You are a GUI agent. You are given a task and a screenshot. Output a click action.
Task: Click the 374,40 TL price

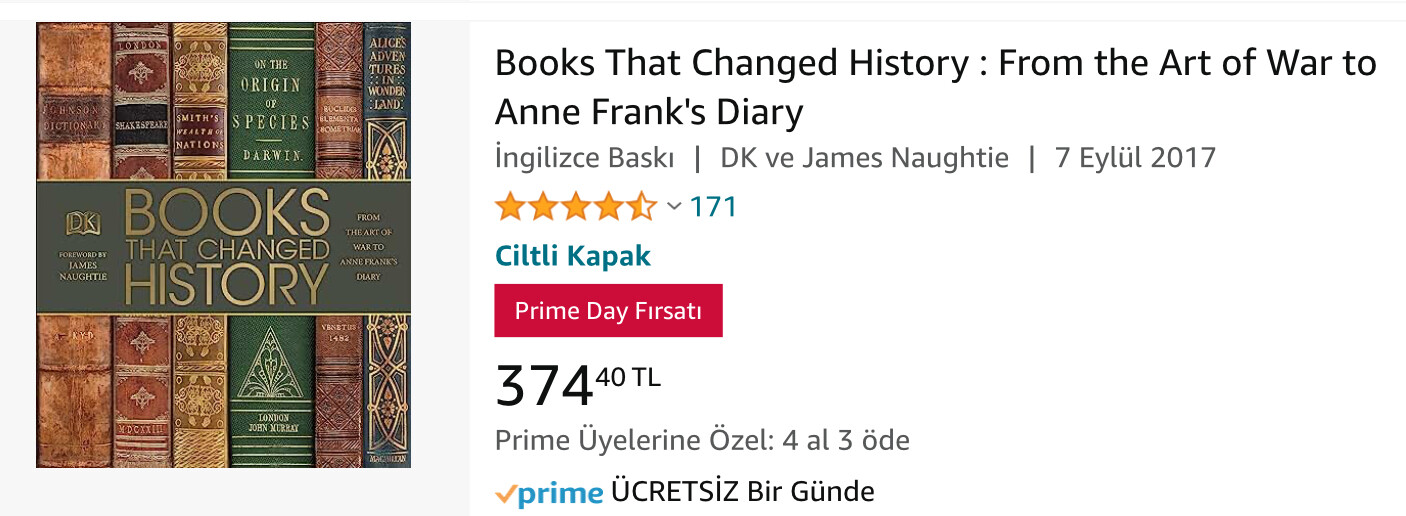[577, 384]
